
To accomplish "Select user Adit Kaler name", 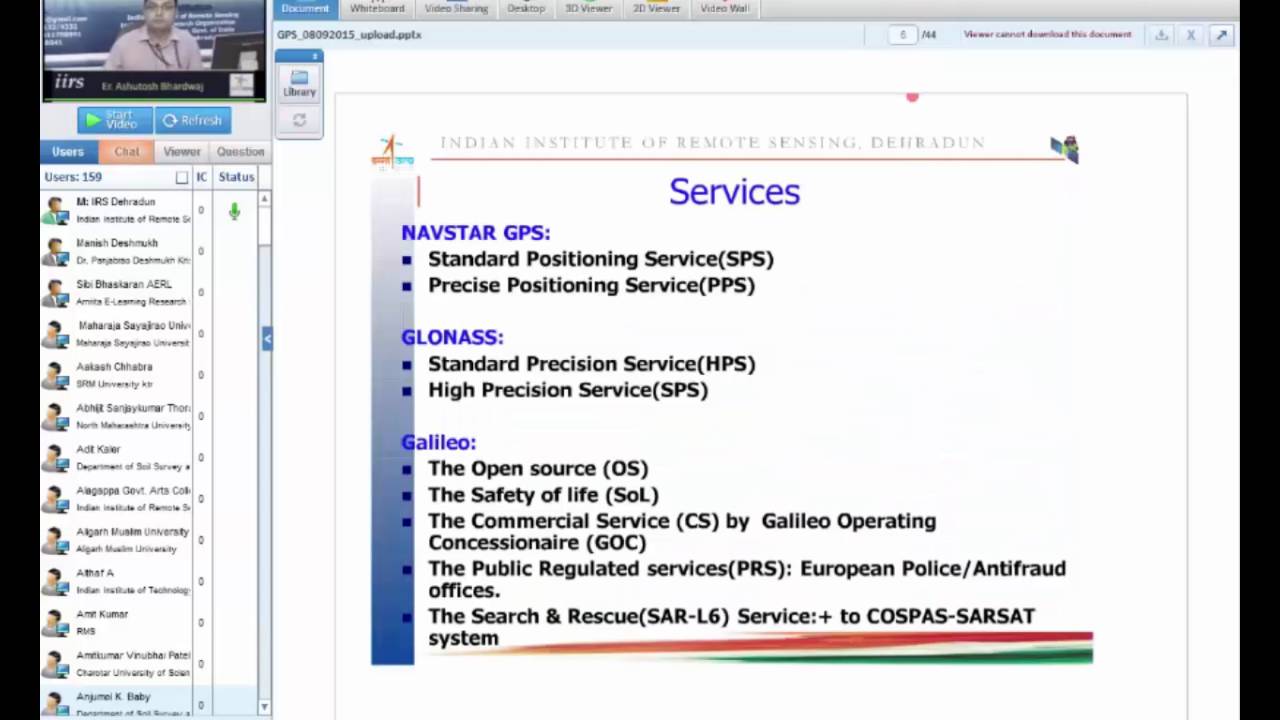I will pos(98,450).
